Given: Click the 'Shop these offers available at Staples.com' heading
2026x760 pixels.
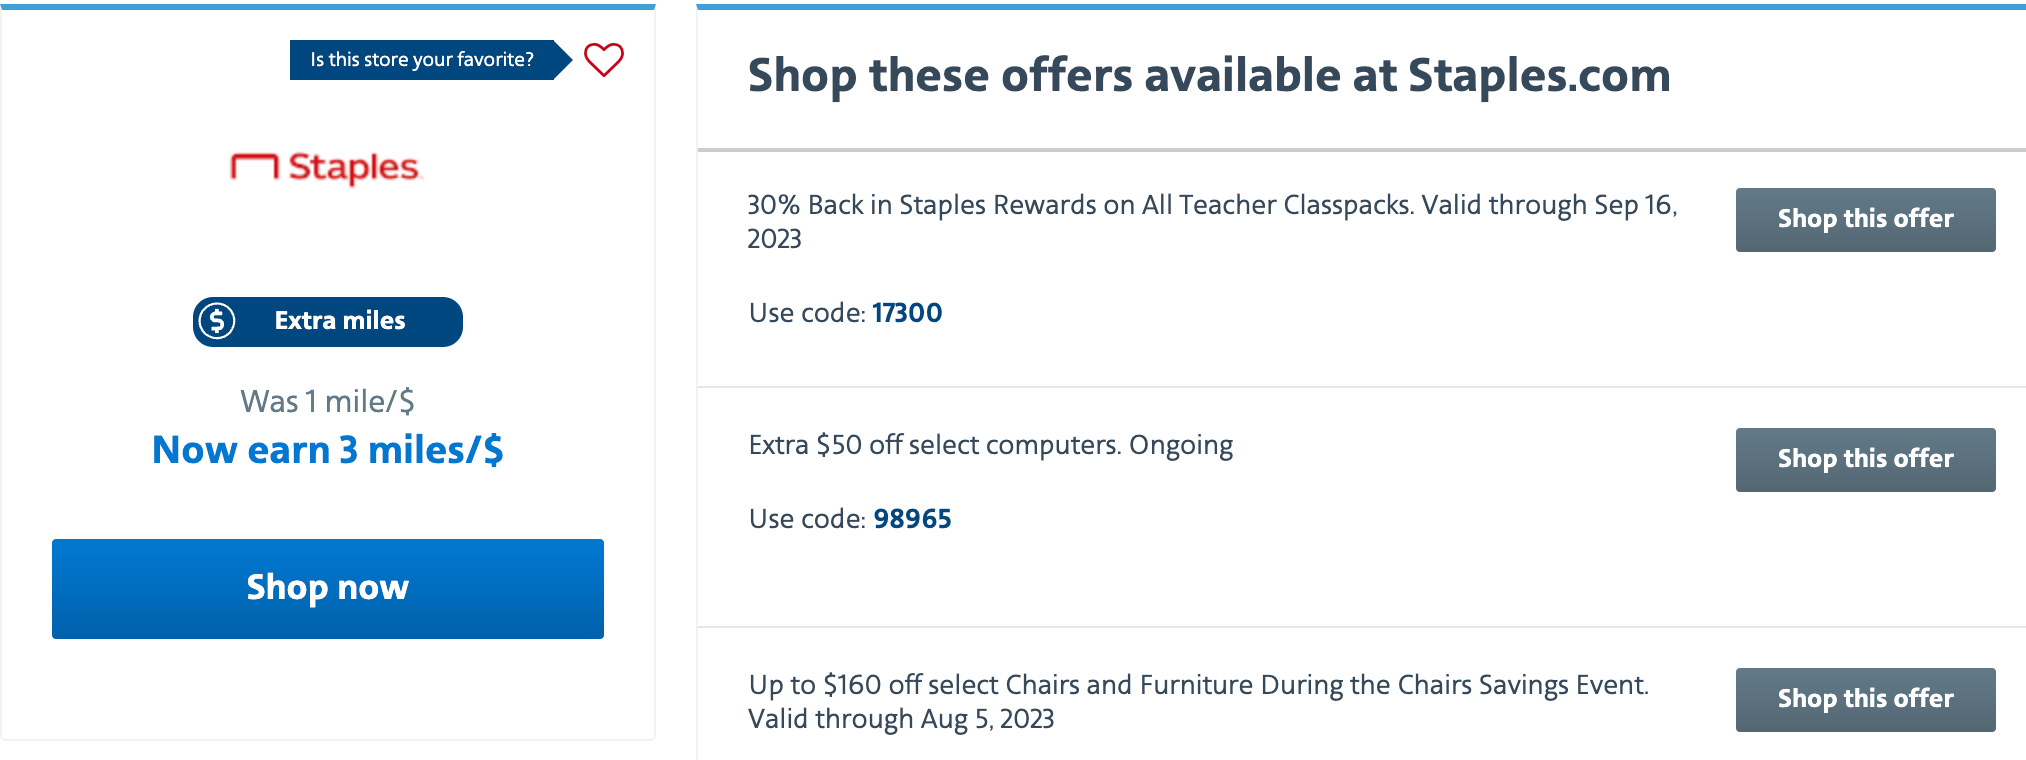Looking at the screenshot, I should click(1209, 76).
